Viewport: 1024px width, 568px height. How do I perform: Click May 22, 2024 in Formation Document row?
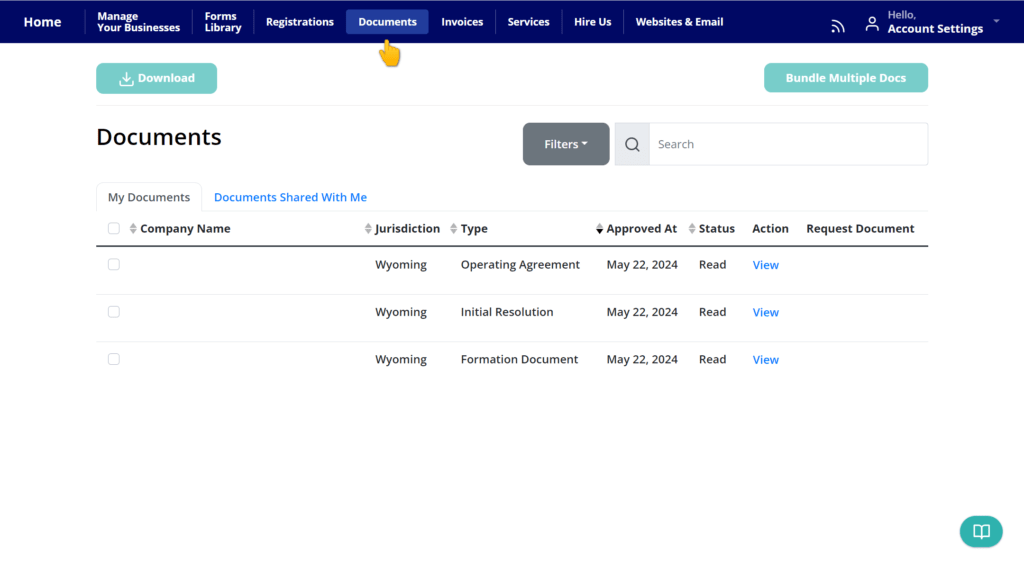pos(642,359)
